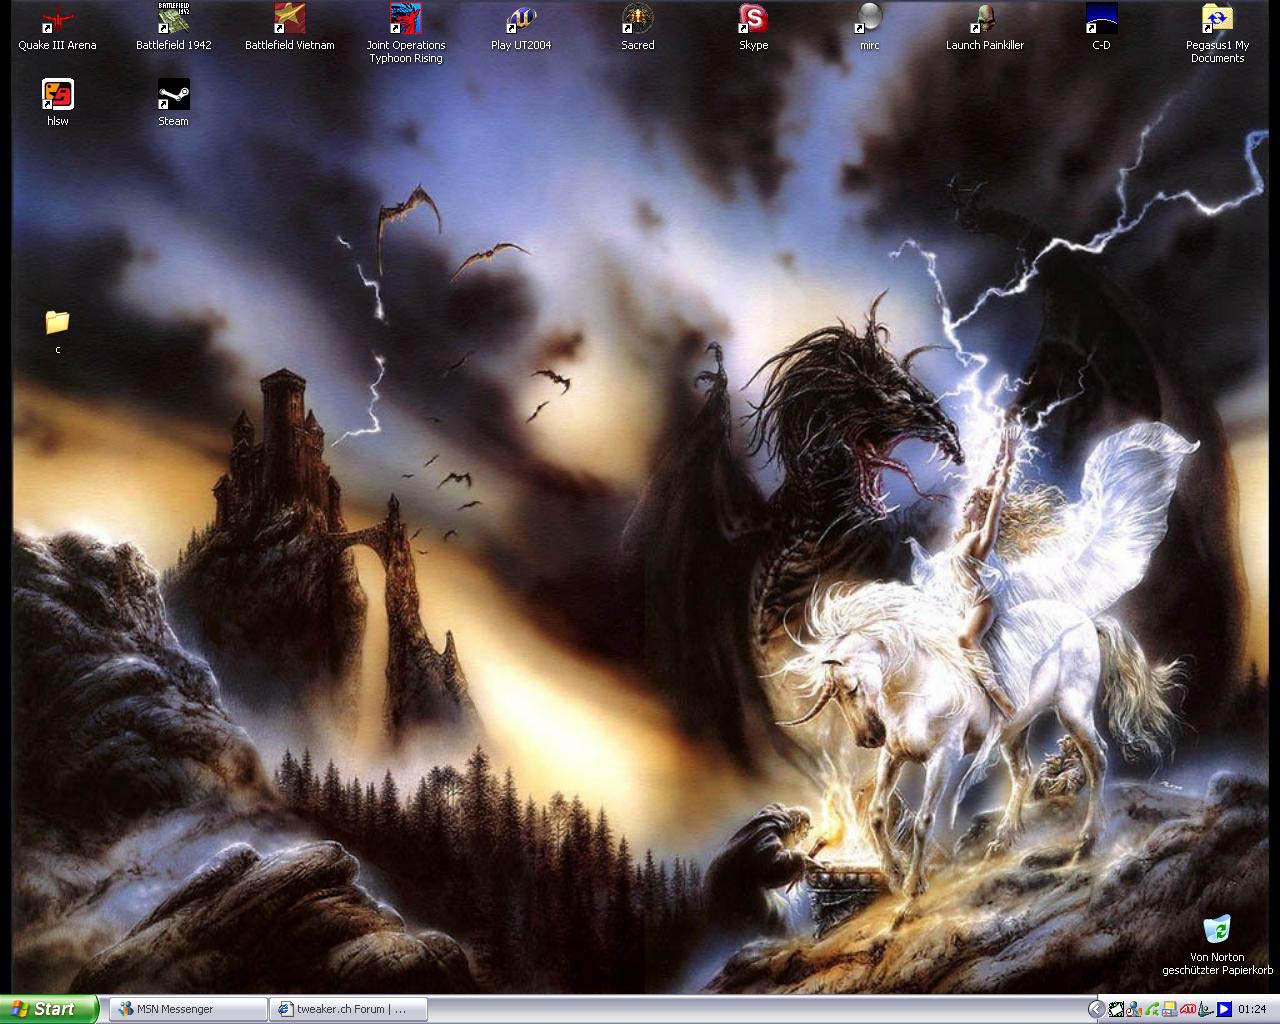Select the C-D desktop shortcut
Image resolution: width=1280 pixels, height=1024 pixels.
tap(1101, 20)
